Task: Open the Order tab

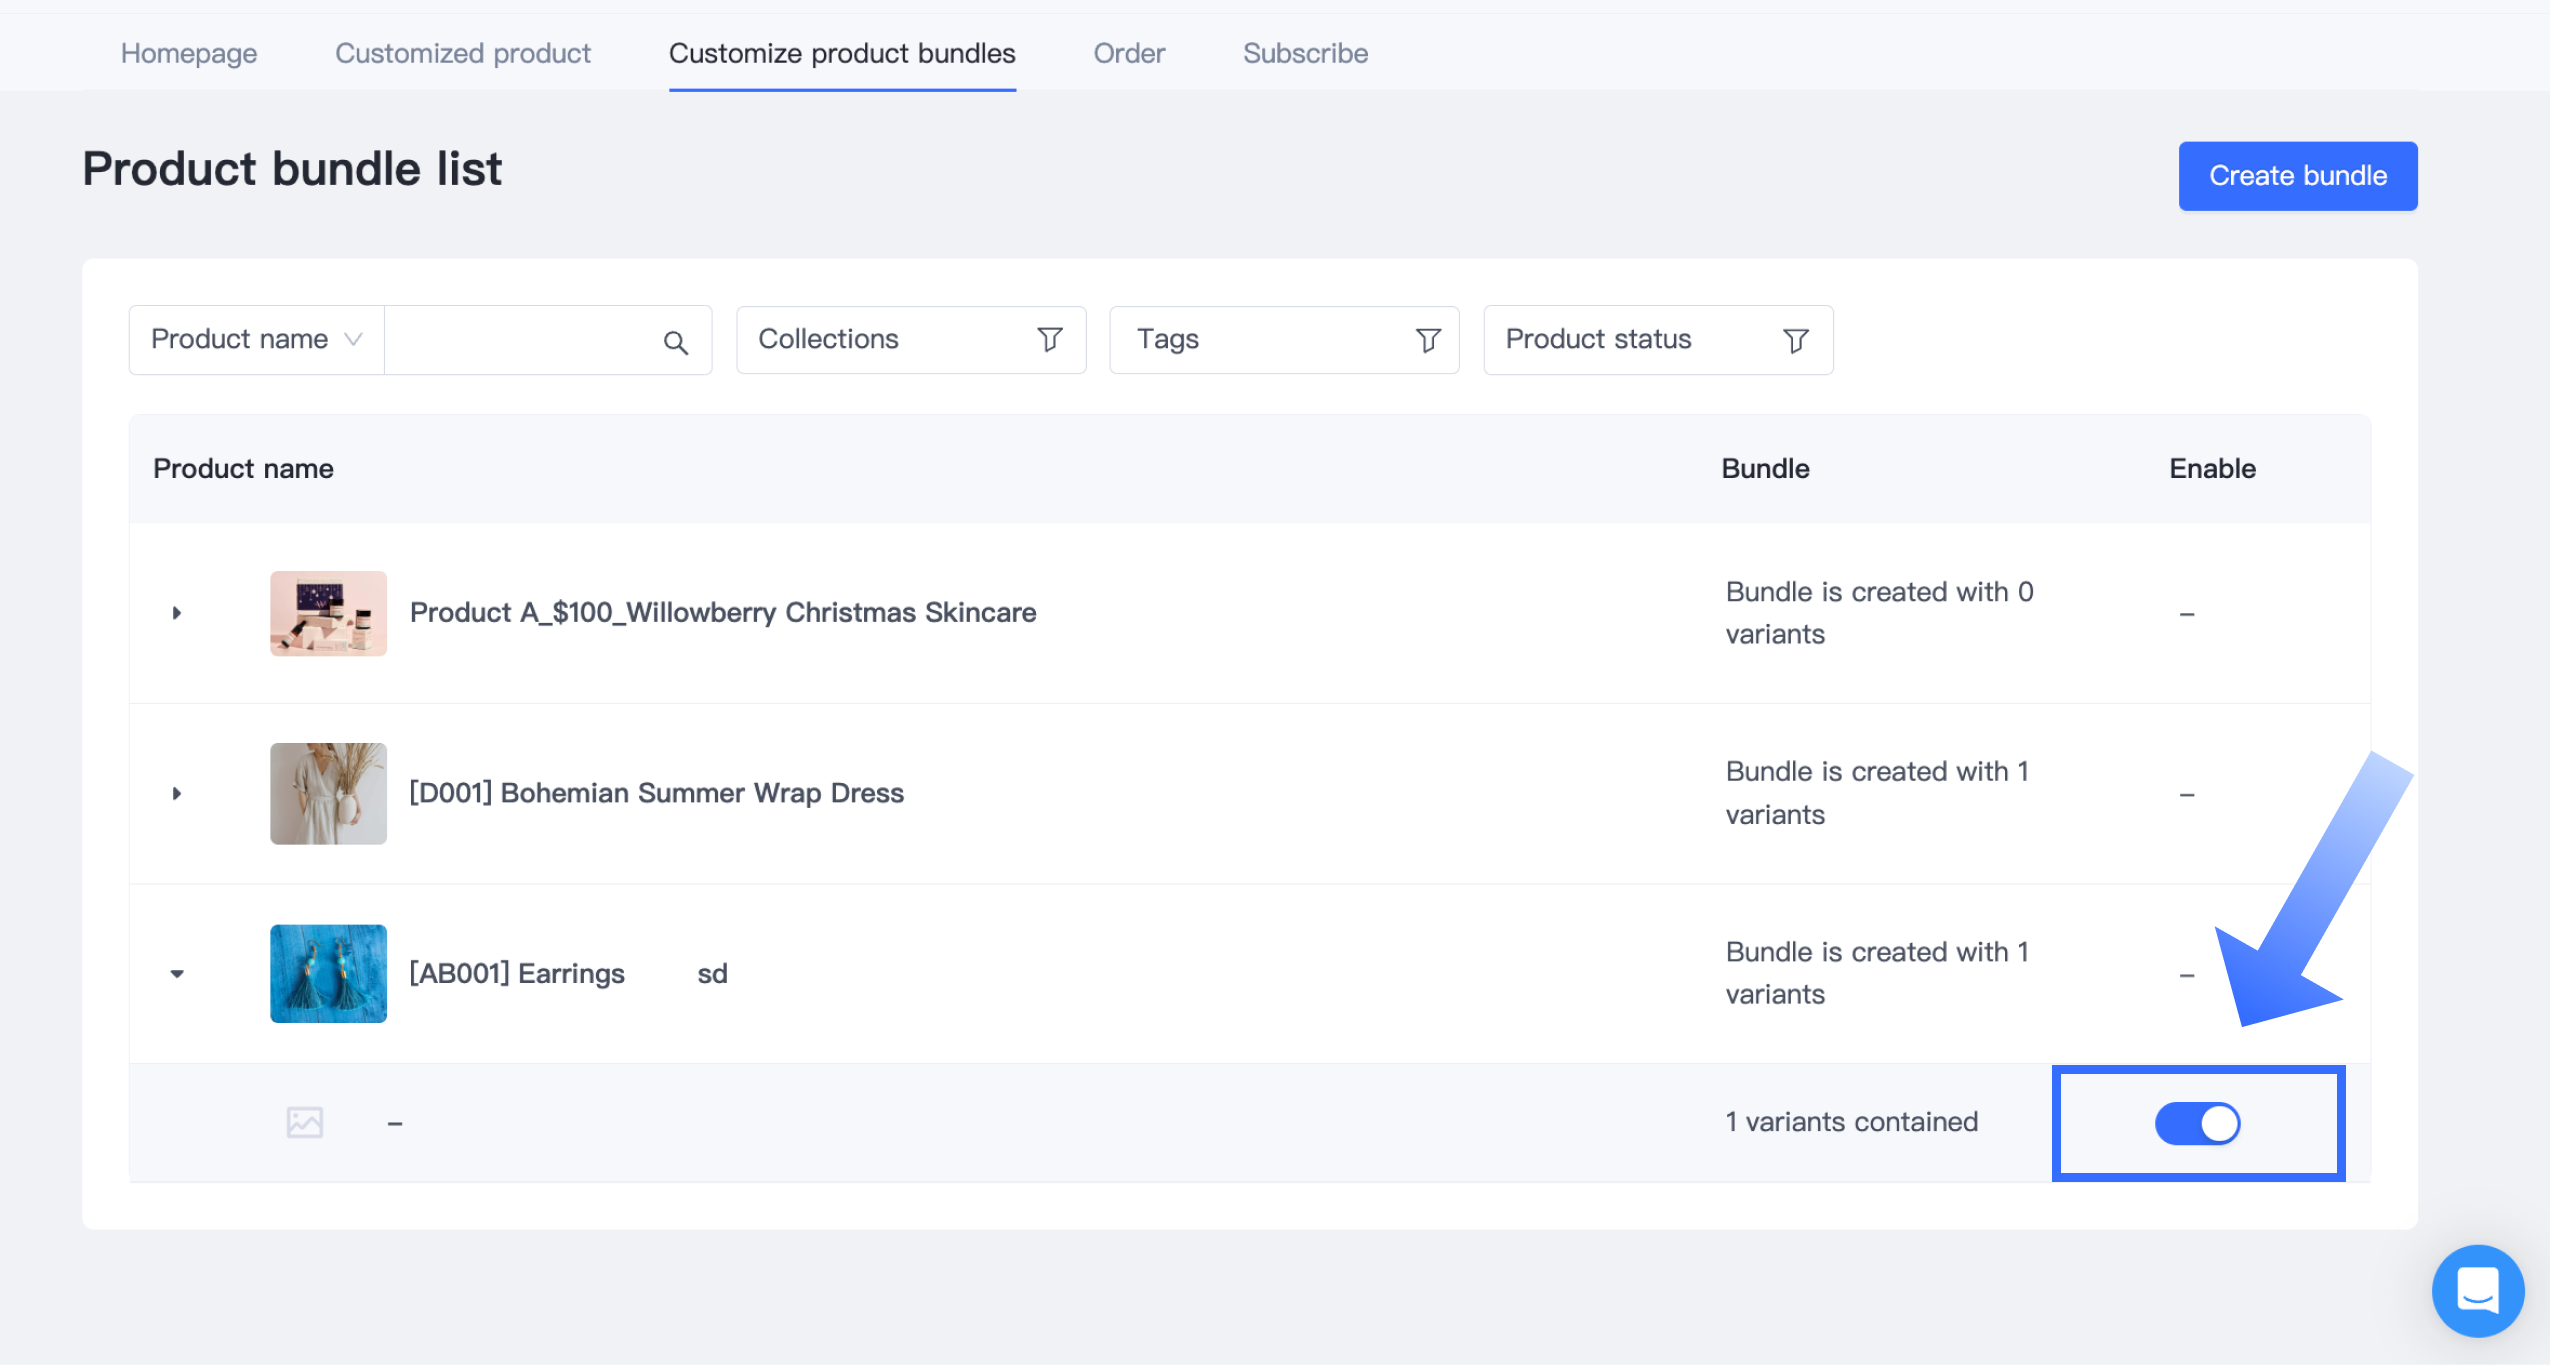Action: (1129, 53)
